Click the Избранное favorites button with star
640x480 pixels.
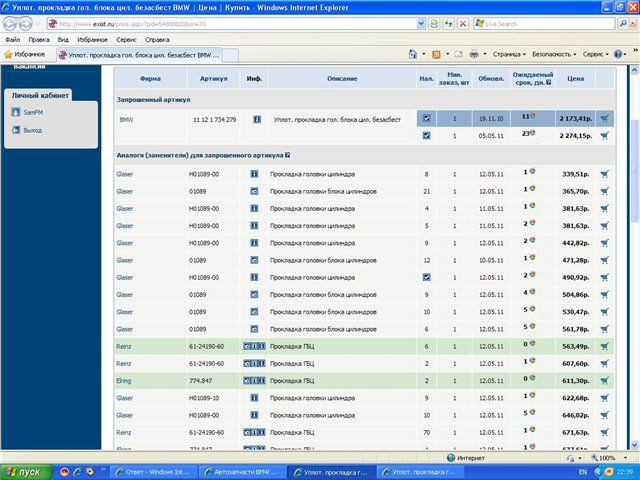click(x=24, y=55)
